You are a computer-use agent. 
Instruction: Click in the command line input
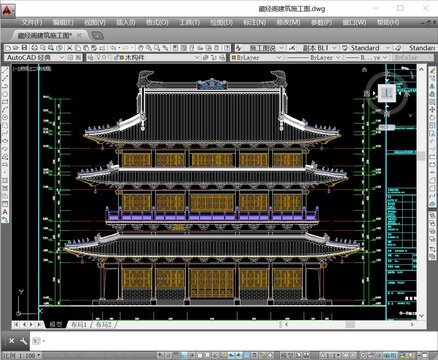(233, 341)
